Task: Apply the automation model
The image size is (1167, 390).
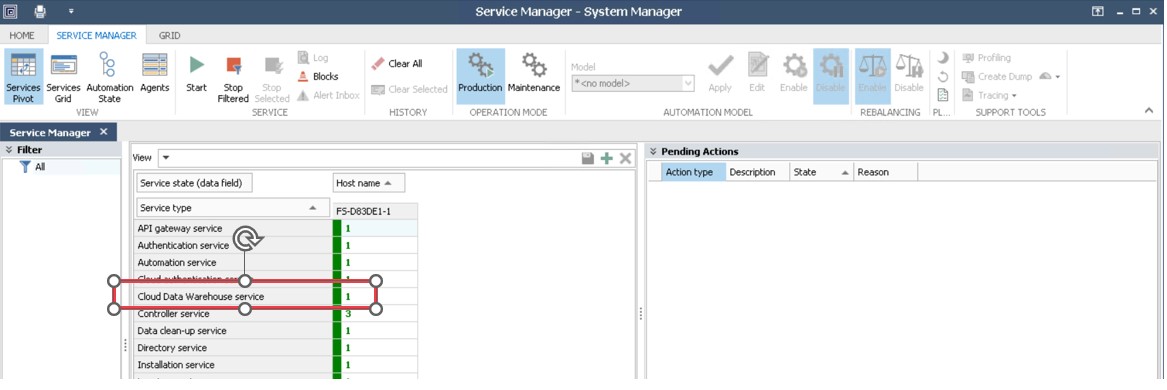Action: point(720,73)
